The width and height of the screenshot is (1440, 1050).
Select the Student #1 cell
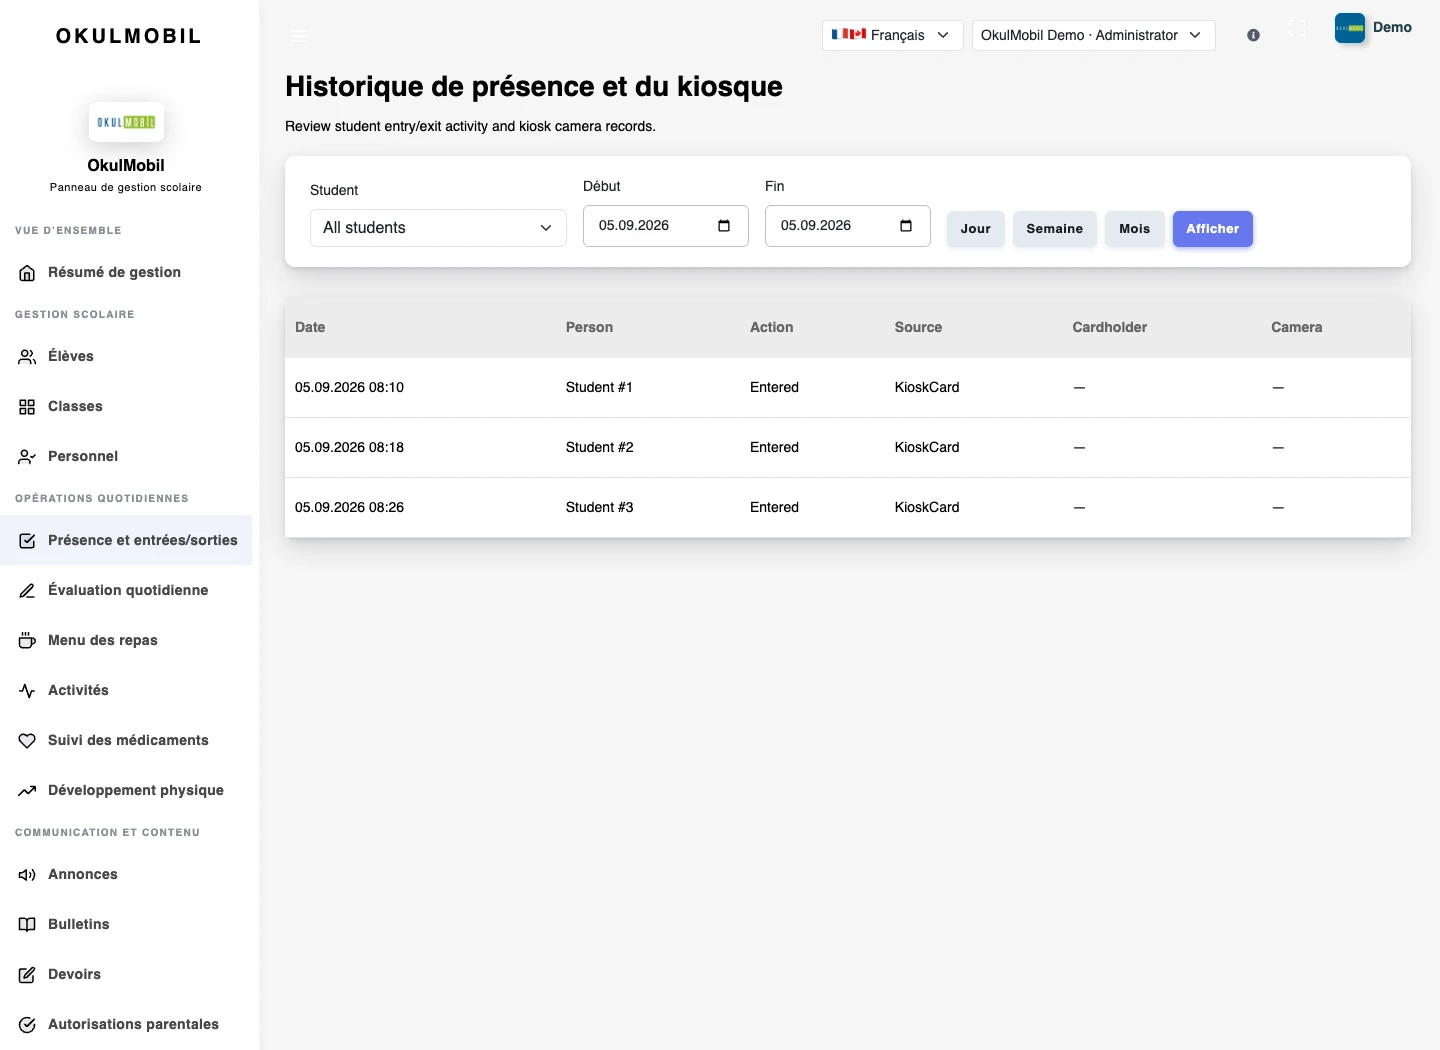coord(599,388)
